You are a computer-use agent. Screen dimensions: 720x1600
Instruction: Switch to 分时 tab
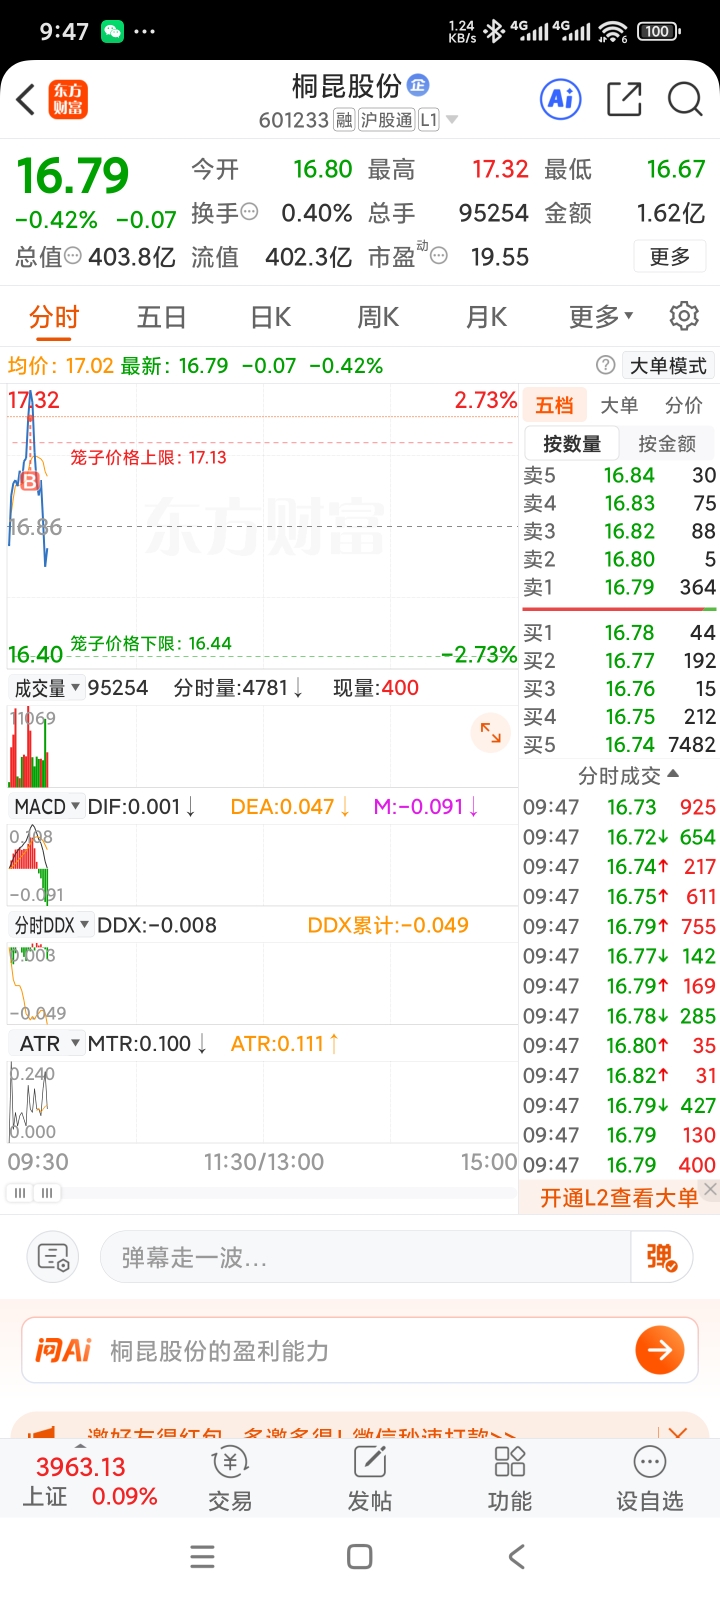(x=54, y=317)
